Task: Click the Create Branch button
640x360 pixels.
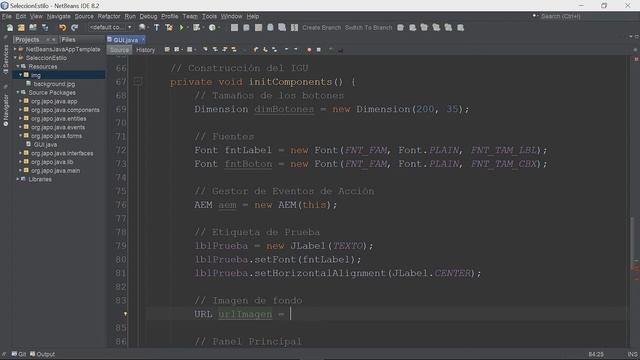Action: pos(322,28)
